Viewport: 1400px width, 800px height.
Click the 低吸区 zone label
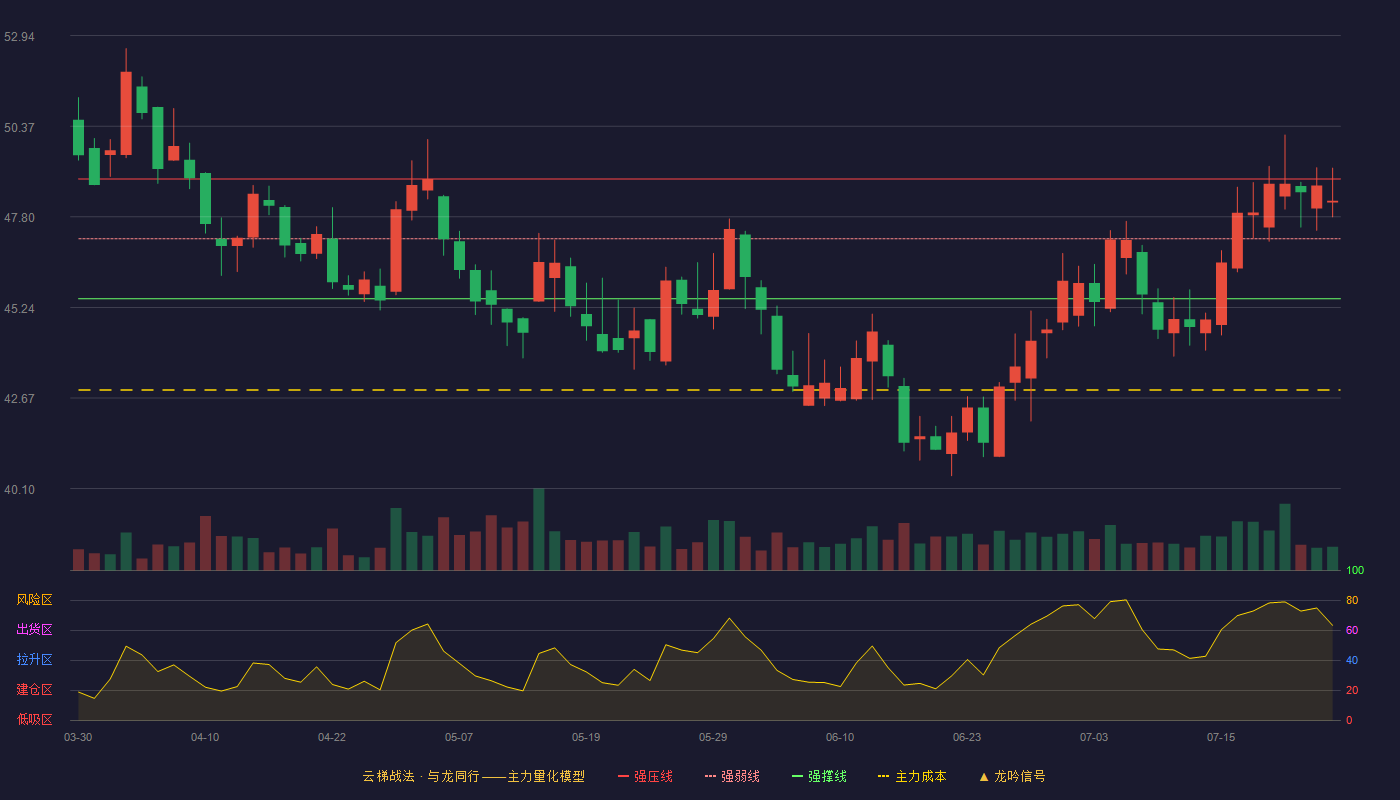pyautogui.click(x=34, y=719)
